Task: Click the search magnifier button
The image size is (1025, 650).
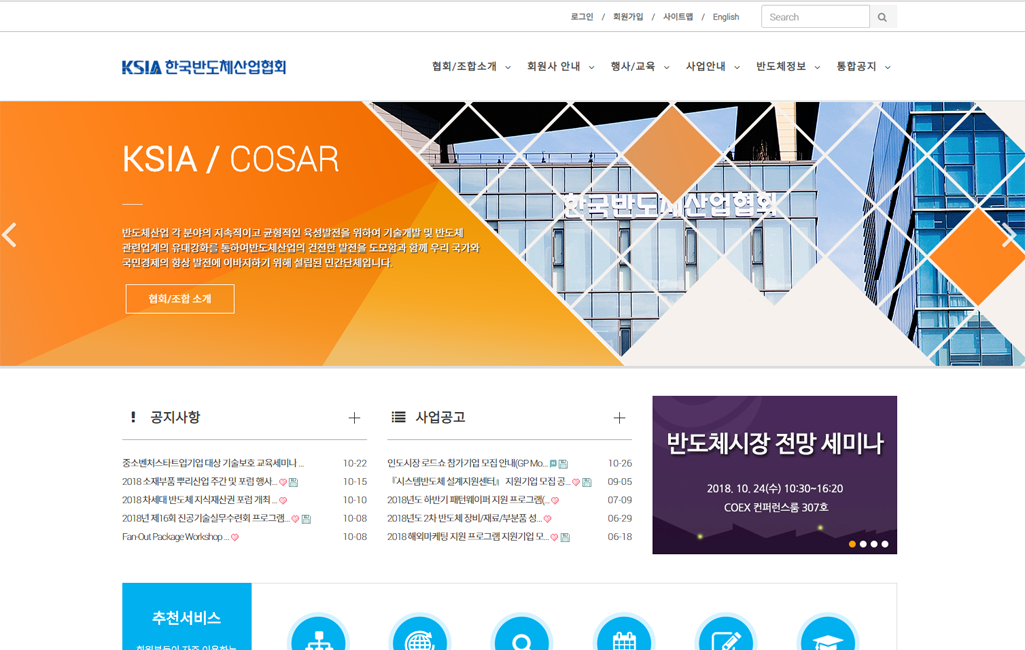Action: (x=882, y=17)
